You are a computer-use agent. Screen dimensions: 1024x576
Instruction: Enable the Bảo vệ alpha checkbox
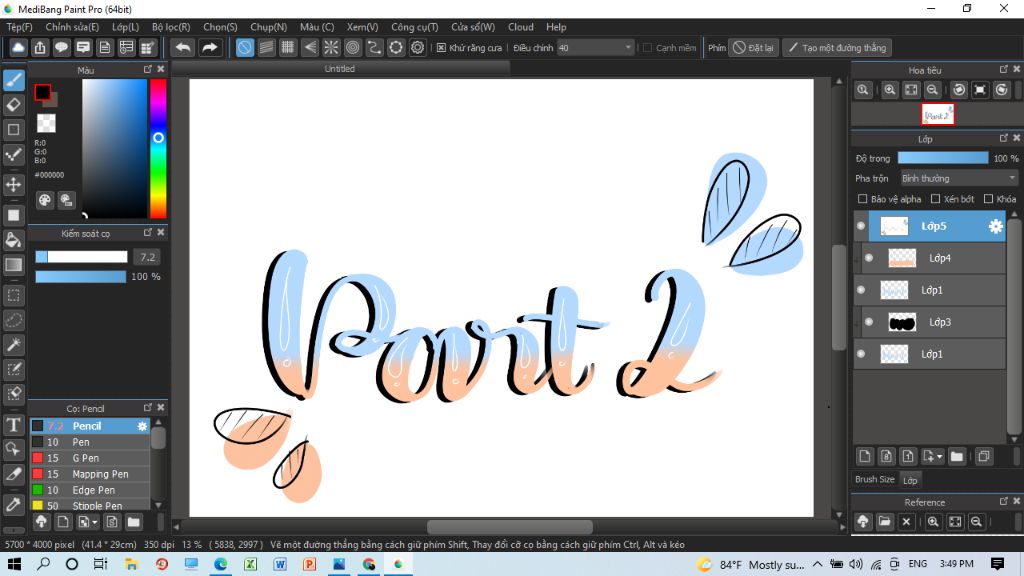(x=863, y=199)
